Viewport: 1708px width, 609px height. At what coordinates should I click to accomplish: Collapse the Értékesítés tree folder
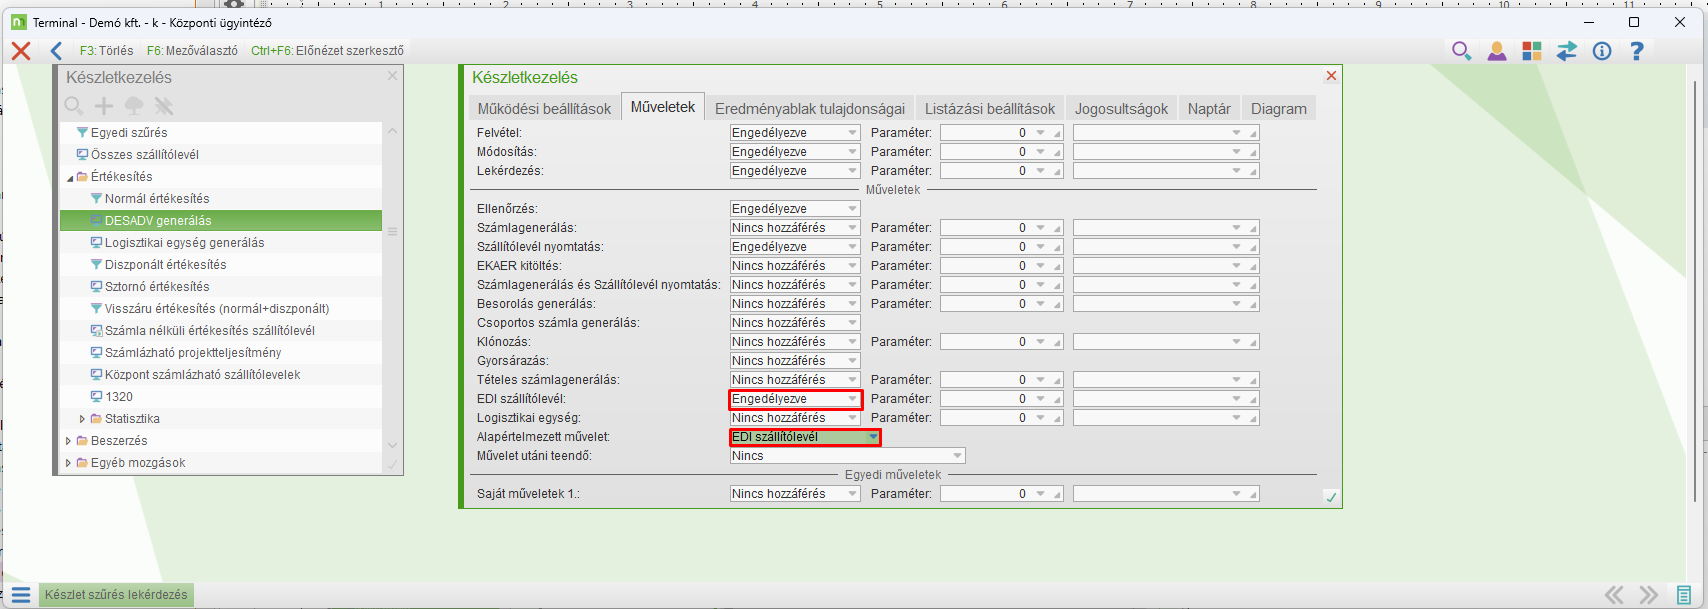click(x=70, y=178)
